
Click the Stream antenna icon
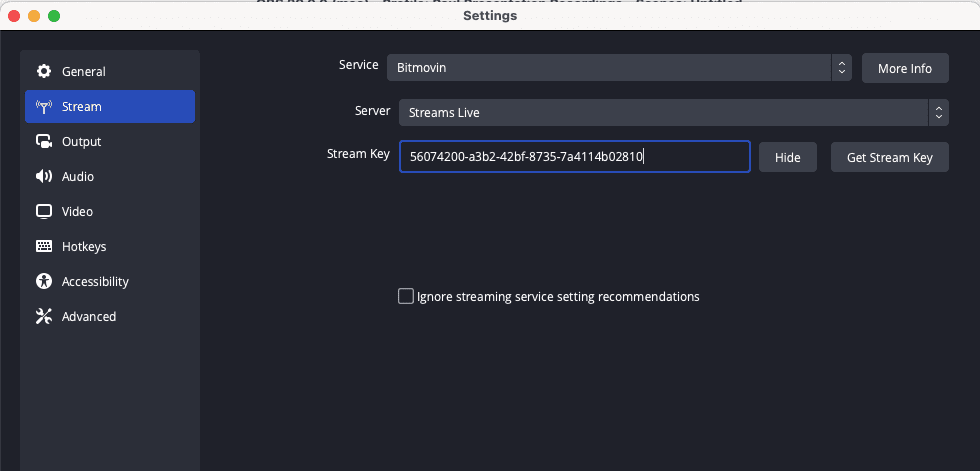[x=44, y=107]
